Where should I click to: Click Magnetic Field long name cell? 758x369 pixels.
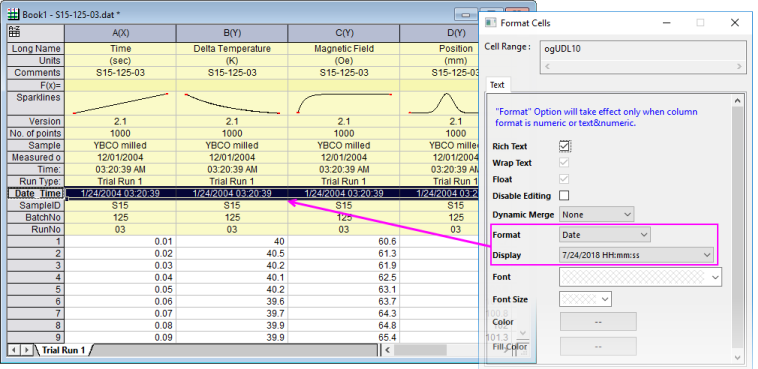[x=344, y=48]
